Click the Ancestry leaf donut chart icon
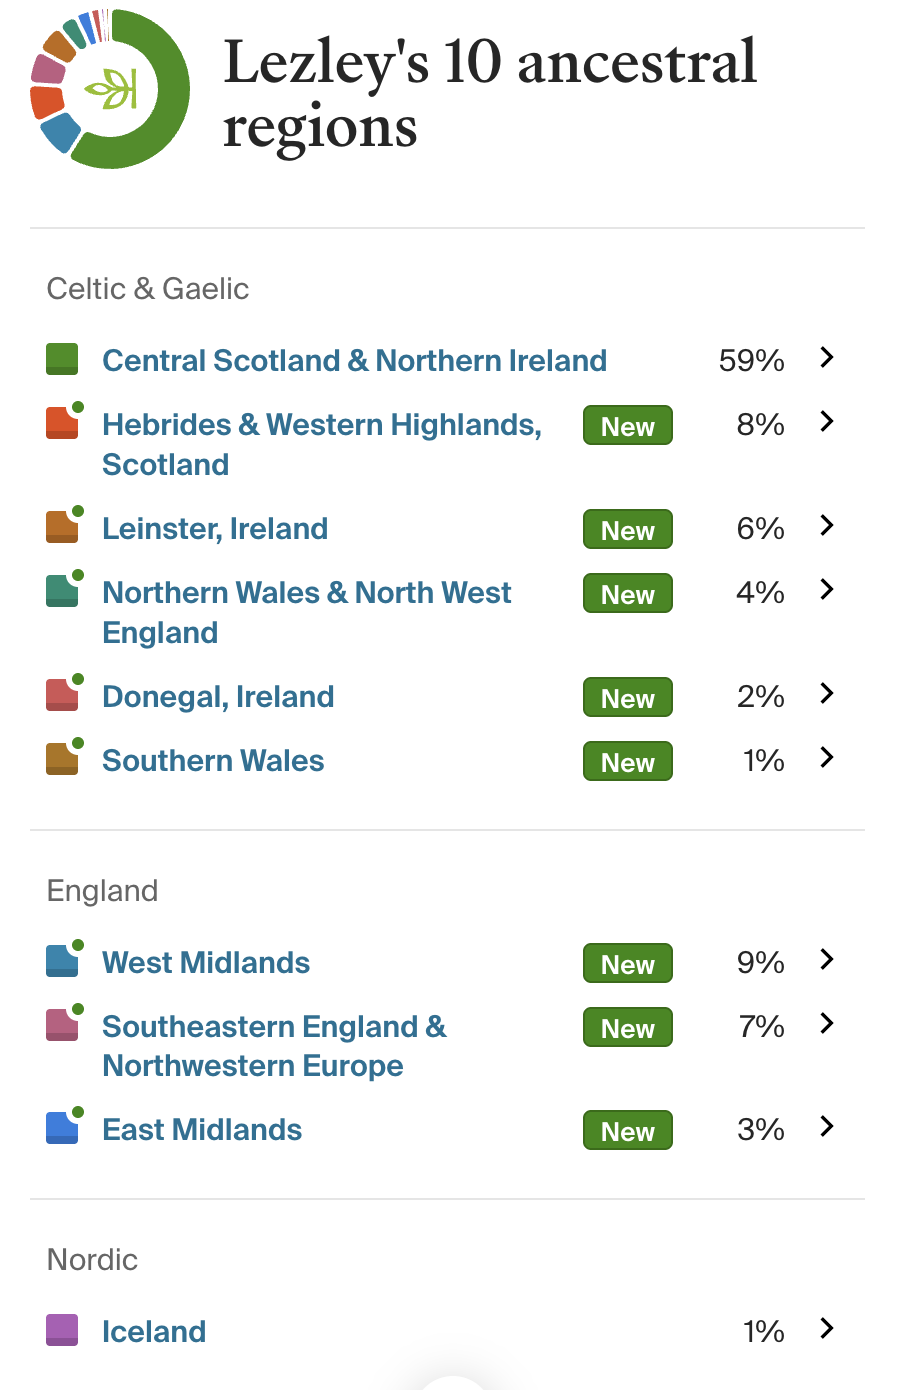The image size is (898, 1390). click(110, 89)
